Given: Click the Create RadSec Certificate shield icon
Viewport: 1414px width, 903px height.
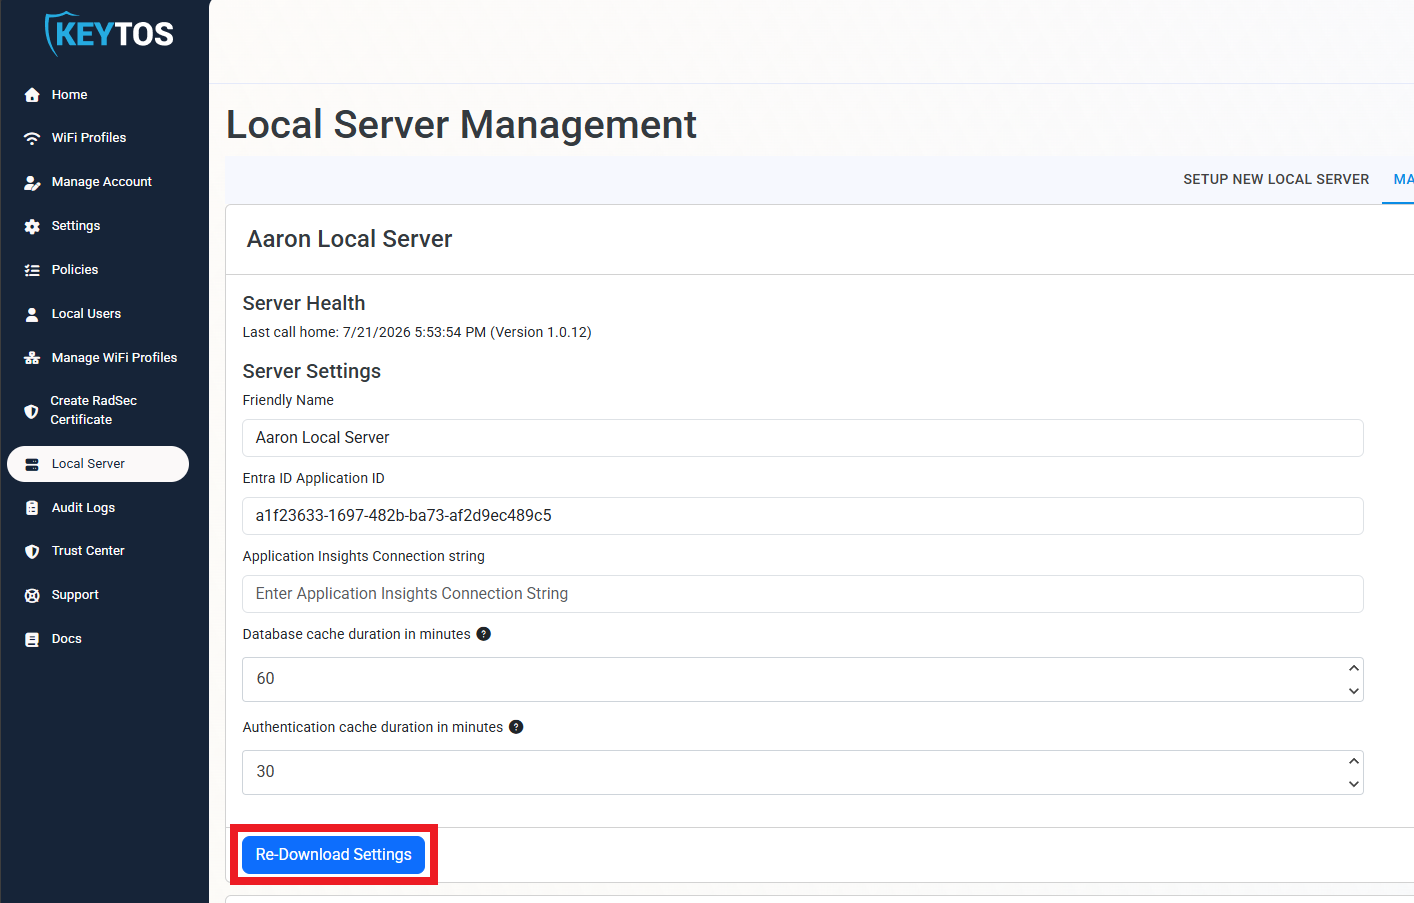Looking at the screenshot, I should (x=31, y=411).
